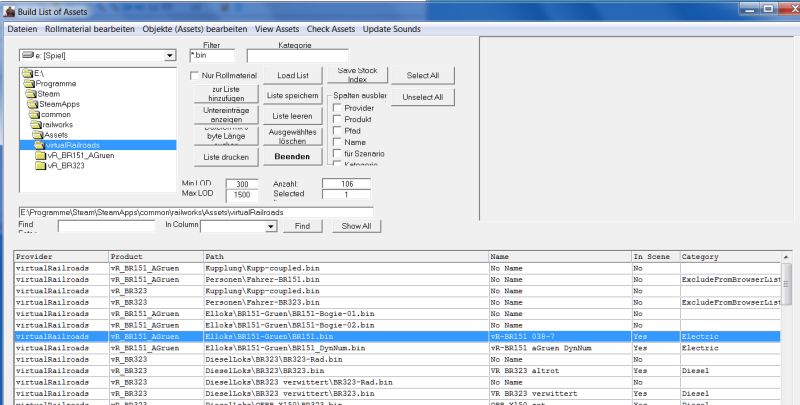800x405 pixels.
Task: Select the SteamApps folder
Action: click(x=58, y=103)
